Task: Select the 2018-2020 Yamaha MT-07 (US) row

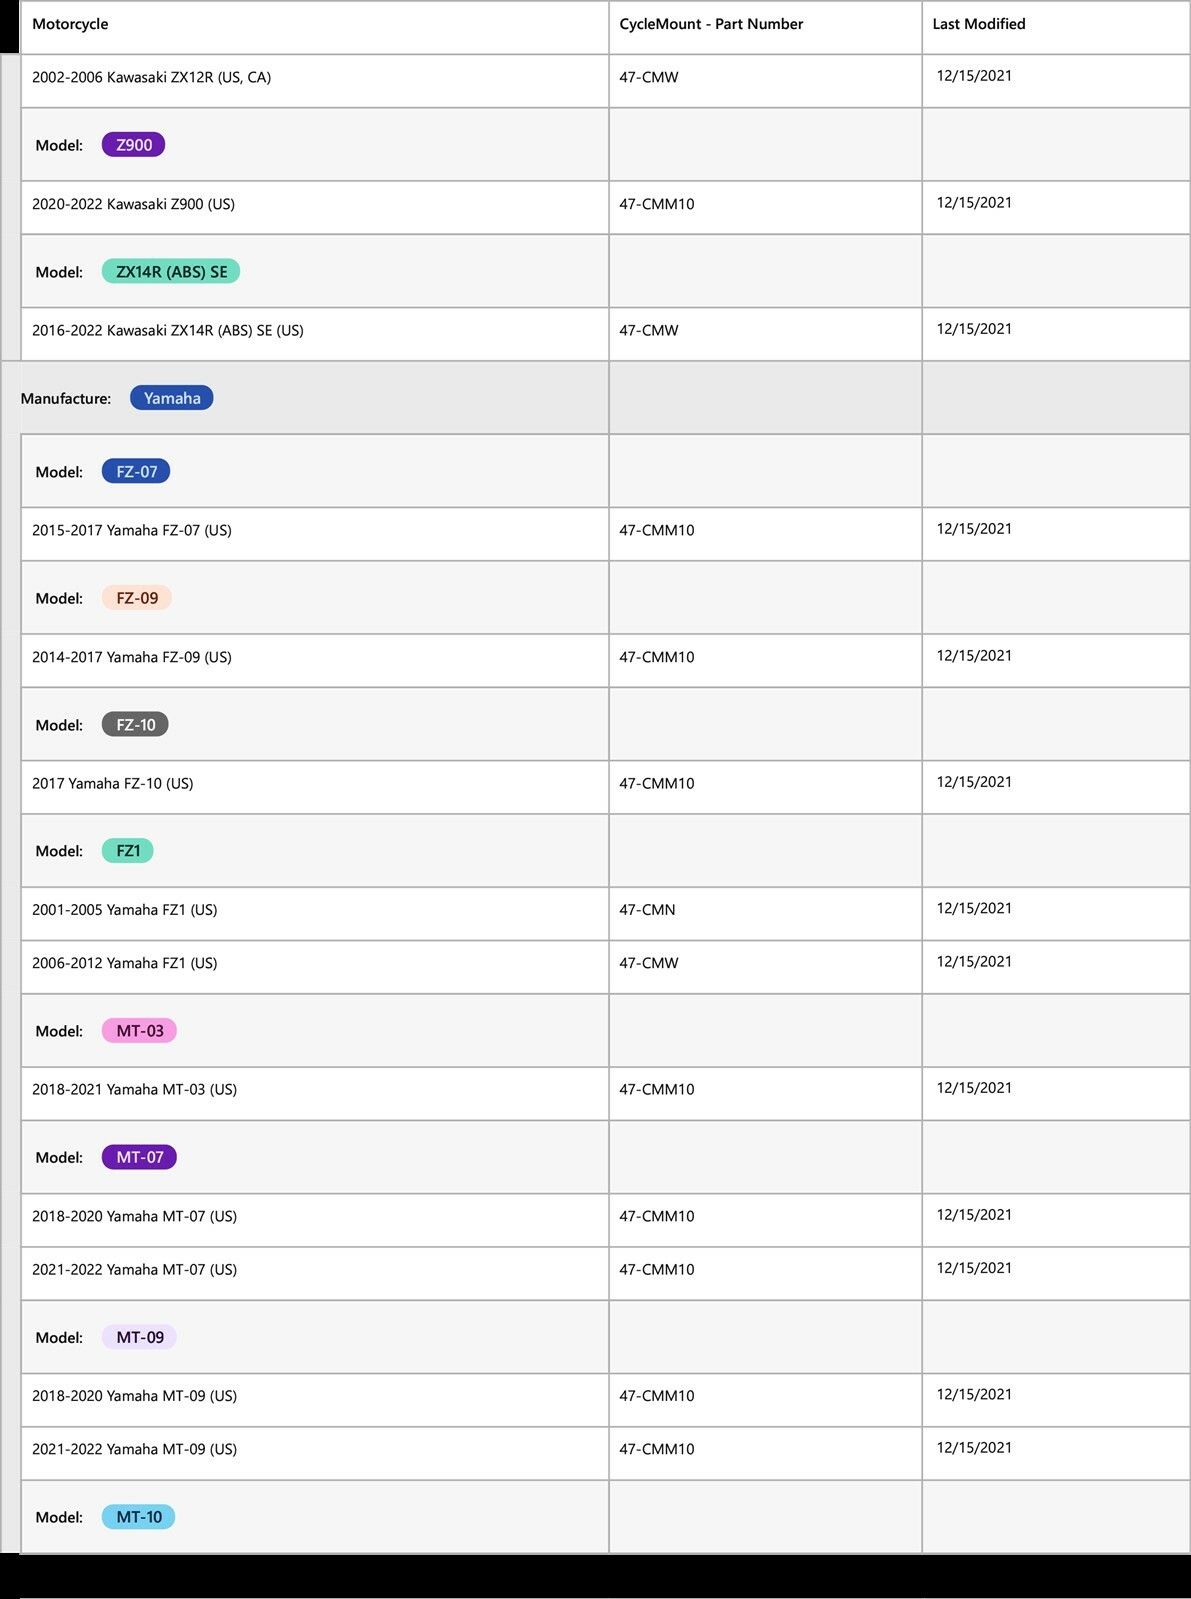Action: 605,1220
